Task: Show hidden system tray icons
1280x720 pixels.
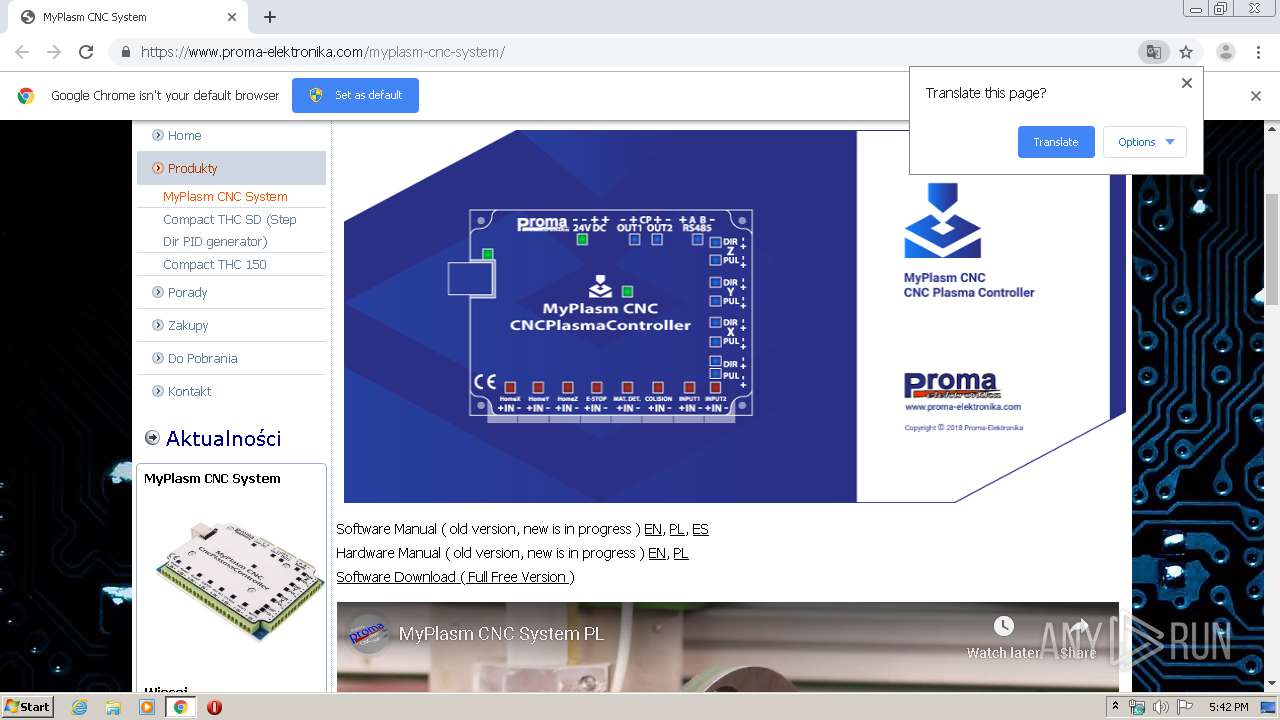Action: 1115,707
